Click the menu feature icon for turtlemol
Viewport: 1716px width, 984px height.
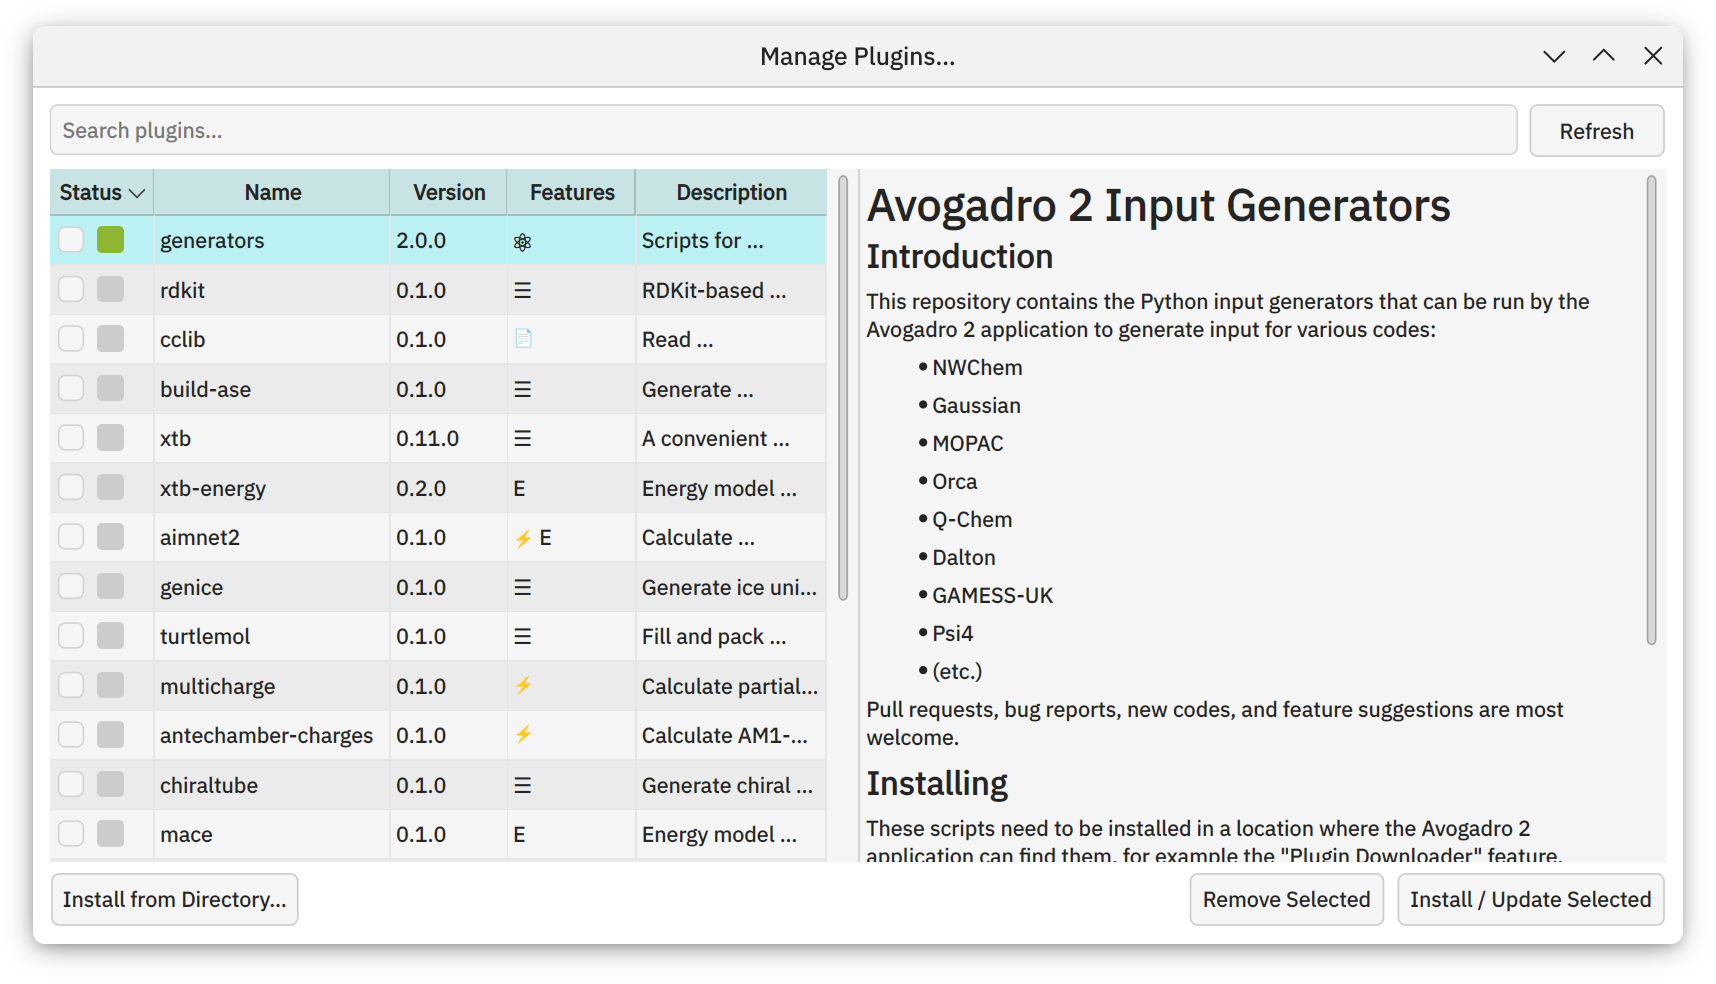click(x=522, y=637)
